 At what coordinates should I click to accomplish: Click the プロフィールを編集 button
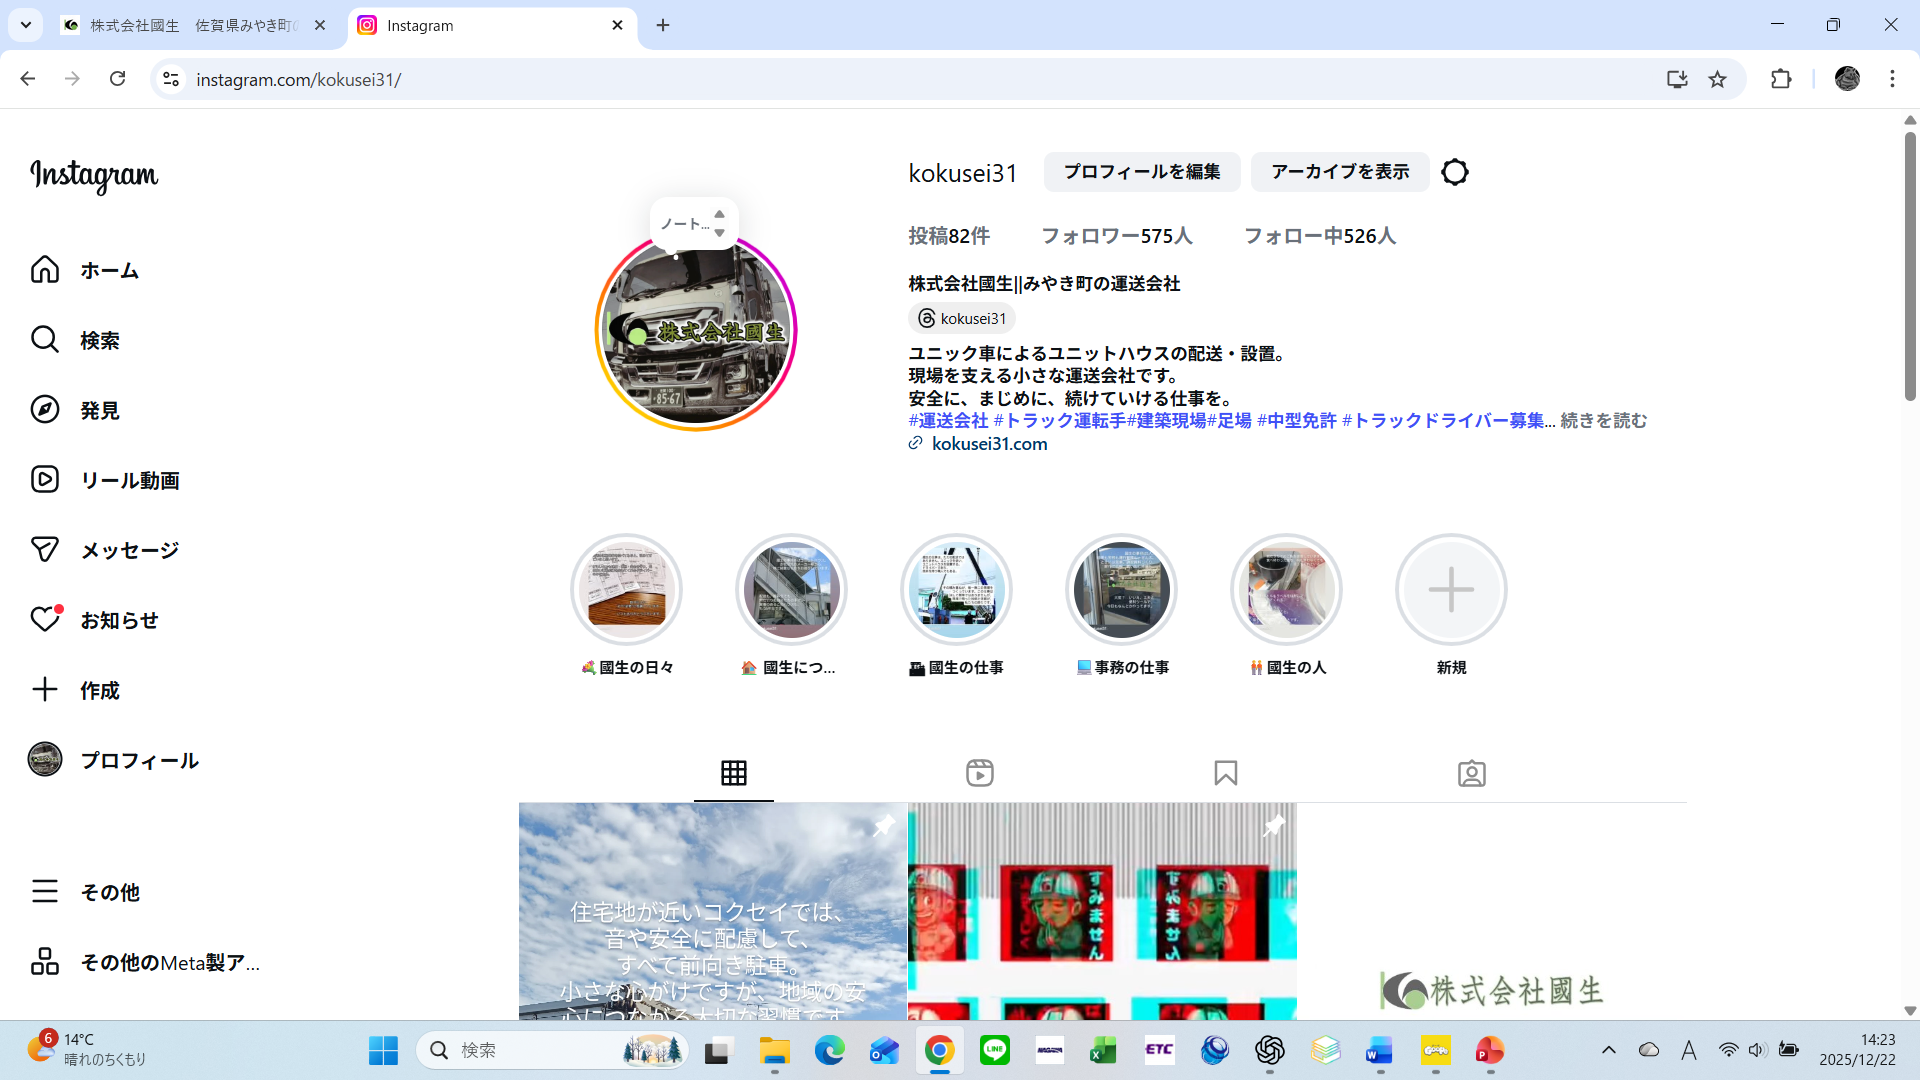point(1142,172)
